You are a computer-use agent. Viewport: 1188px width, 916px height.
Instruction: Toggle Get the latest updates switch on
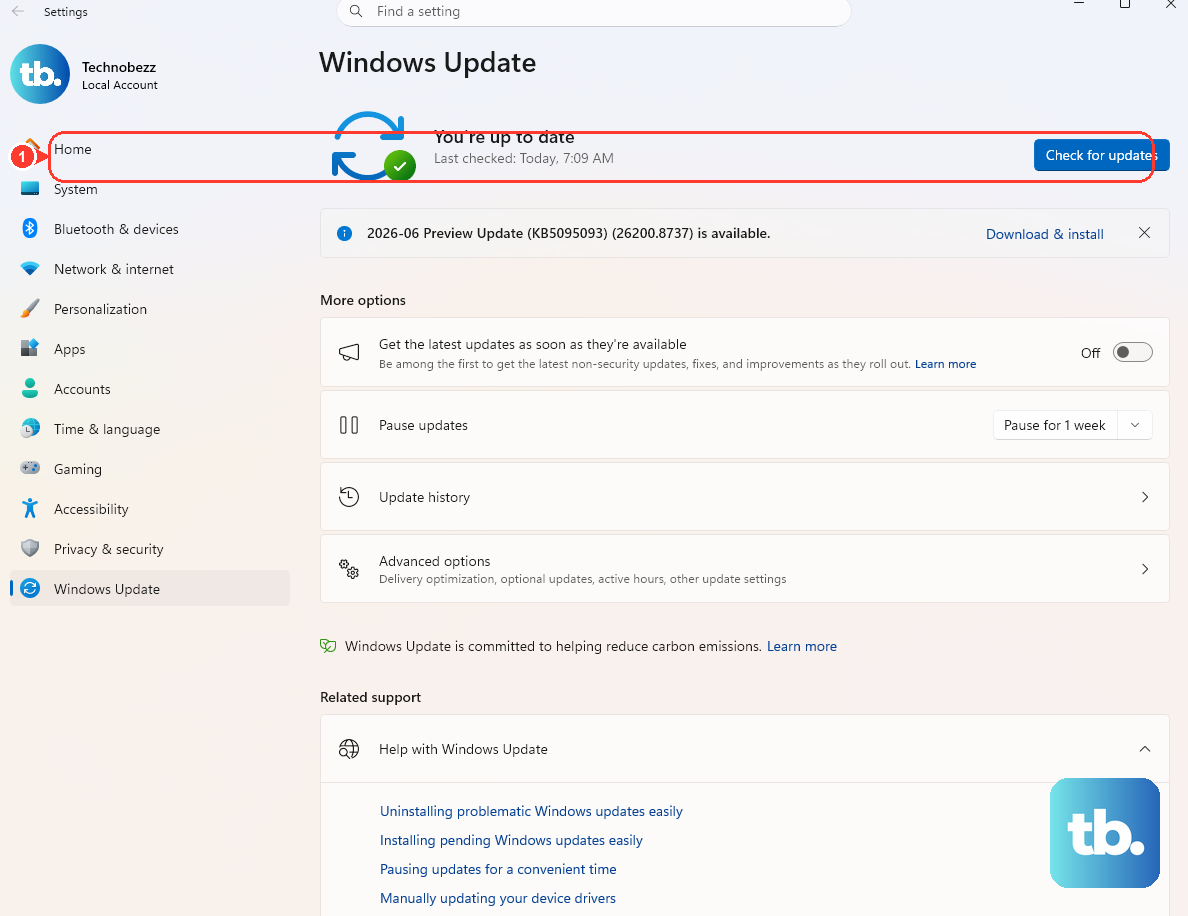point(1132,352)
